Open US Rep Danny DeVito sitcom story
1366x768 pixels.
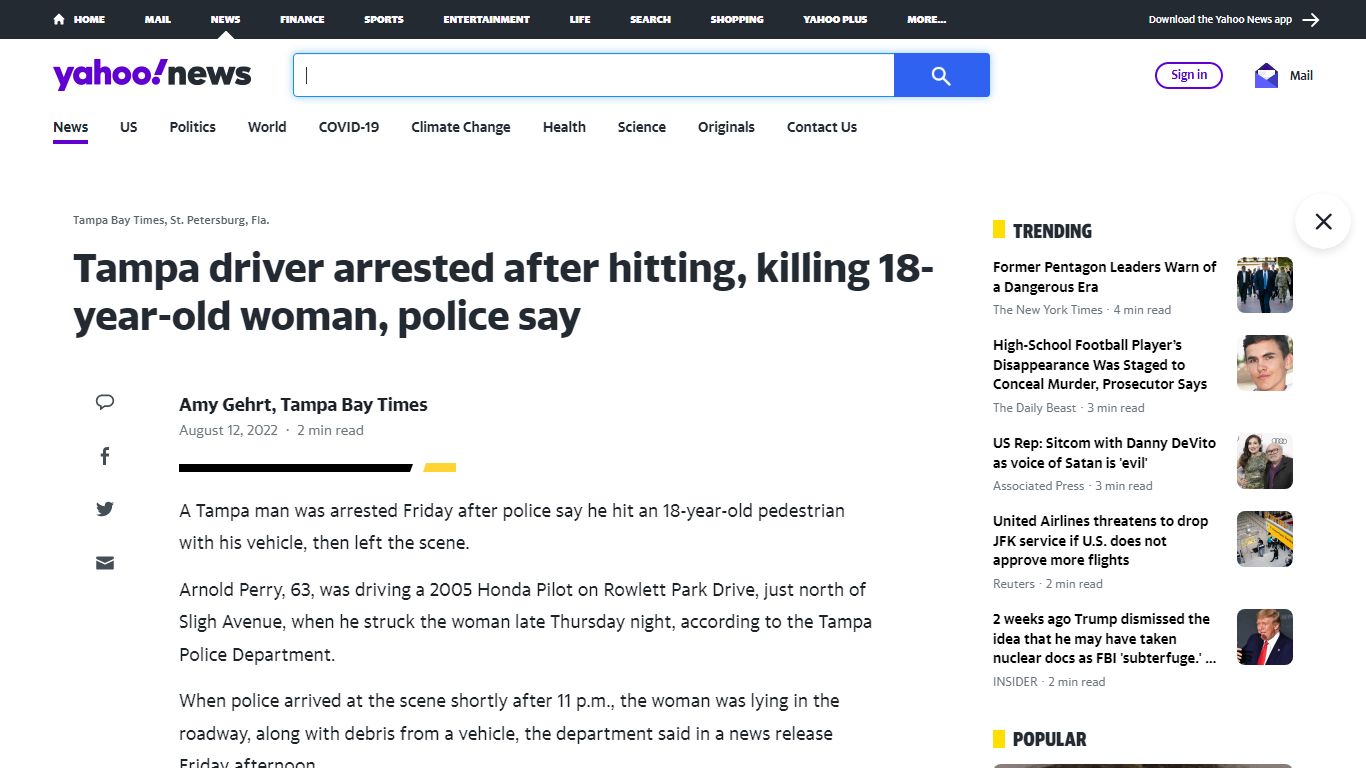coord(1104,453)
